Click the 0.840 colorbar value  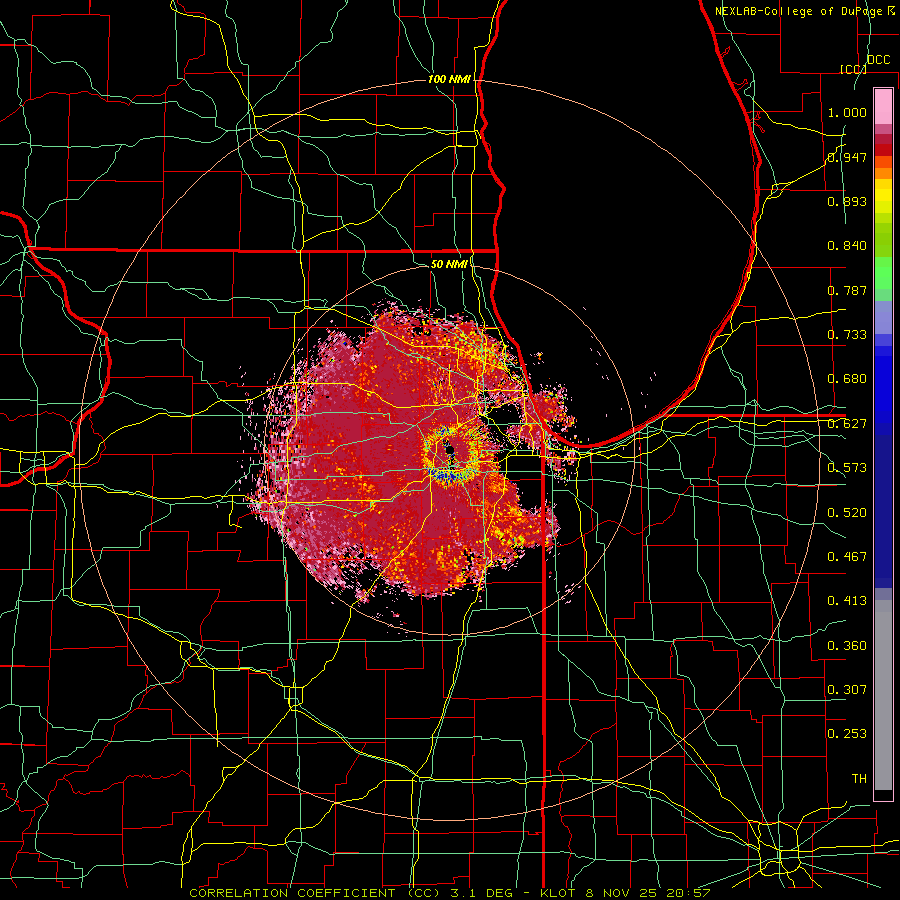(847, 246)
